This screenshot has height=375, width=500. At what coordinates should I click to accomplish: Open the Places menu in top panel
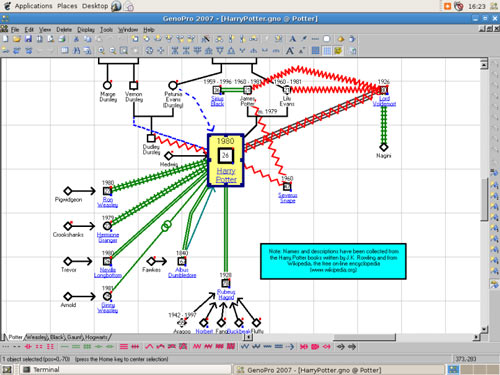click(67, 6)
